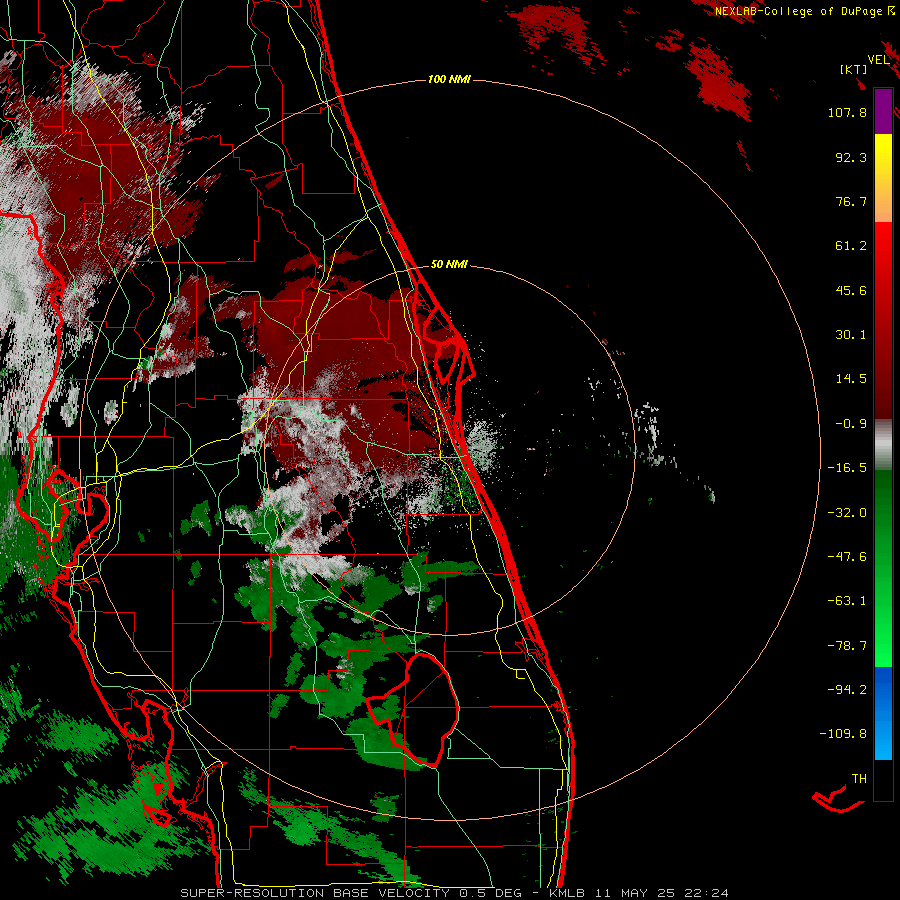Click the [KT] units label
Image resolution: width=900 pixels, height=900 pixels.
point(853,69)
